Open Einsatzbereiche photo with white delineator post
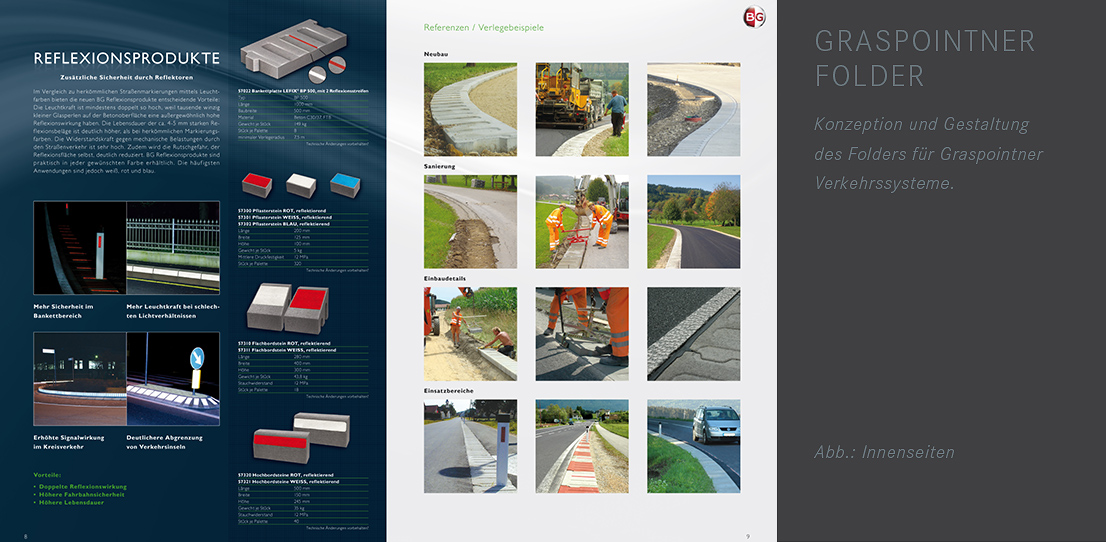1106x542 pixels. tap(470, 446)
